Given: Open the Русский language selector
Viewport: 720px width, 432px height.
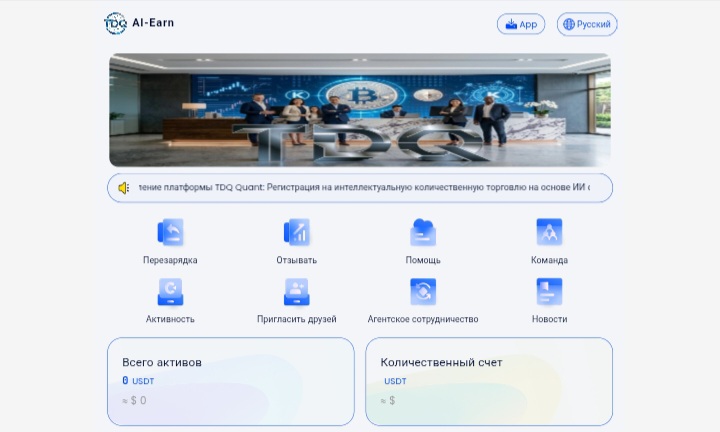Looking at the screenshot, I should tap(587, 24).
